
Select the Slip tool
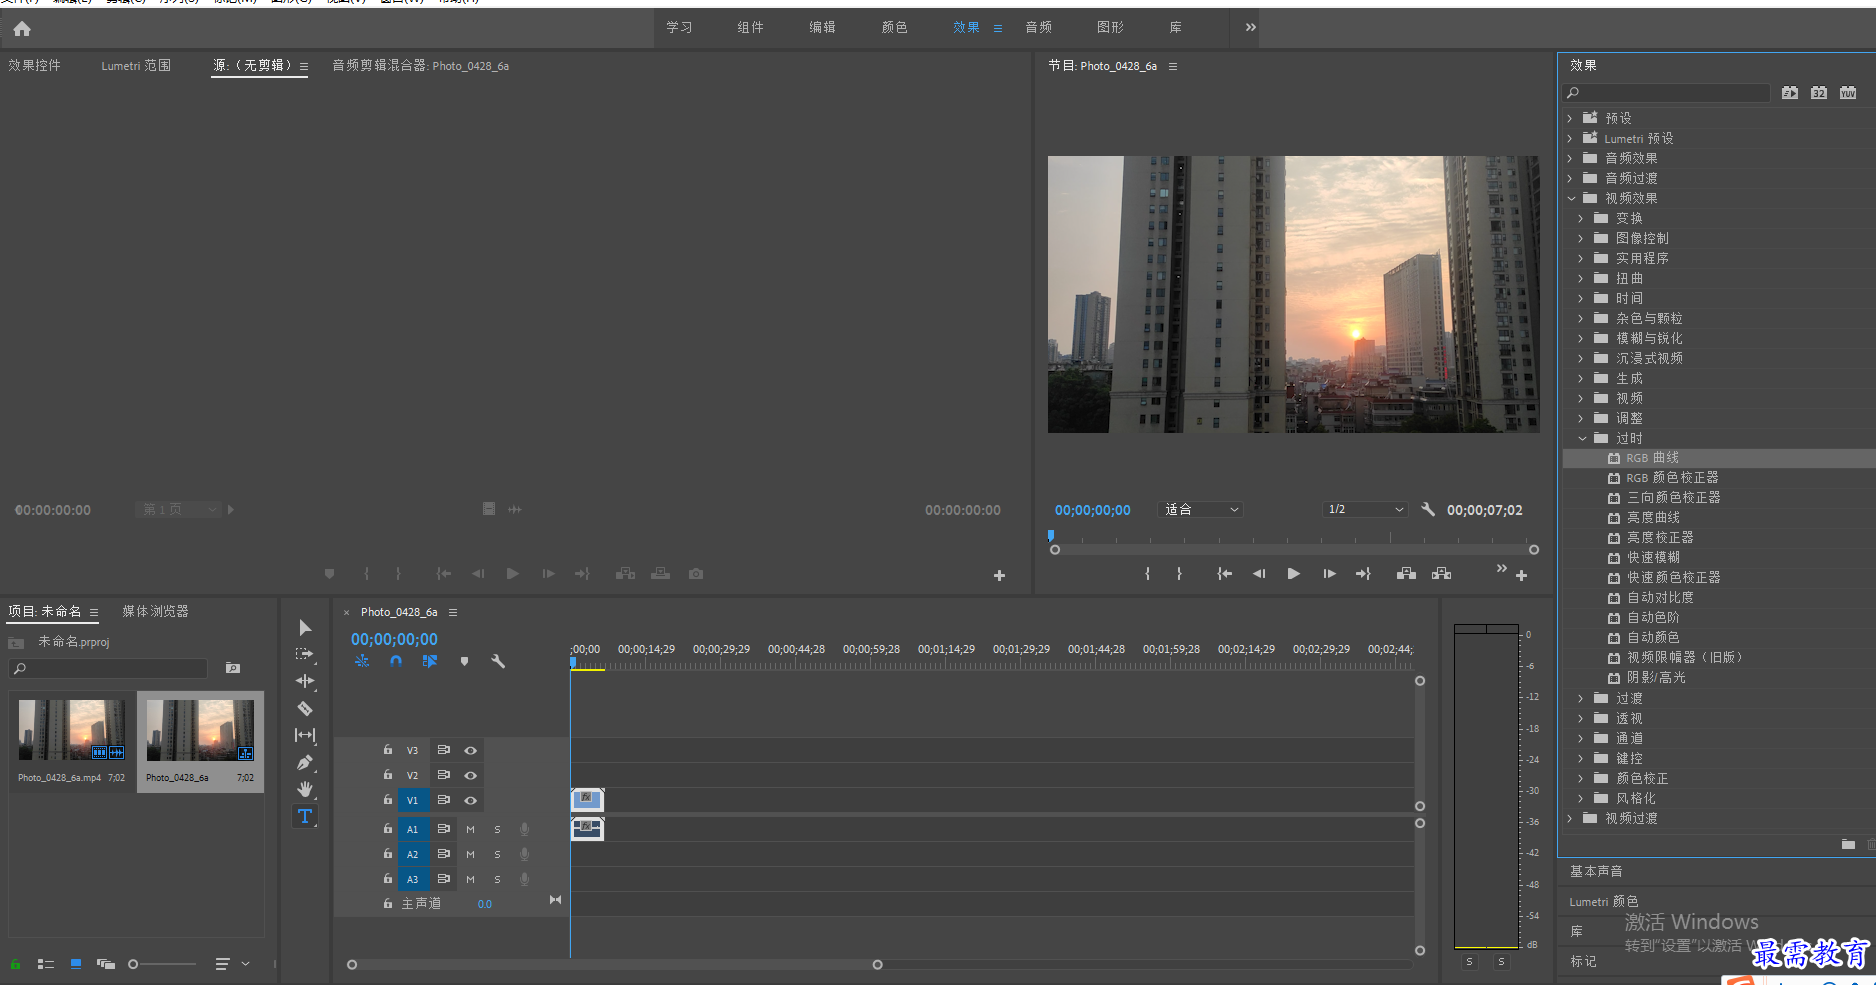click(305, 735)
